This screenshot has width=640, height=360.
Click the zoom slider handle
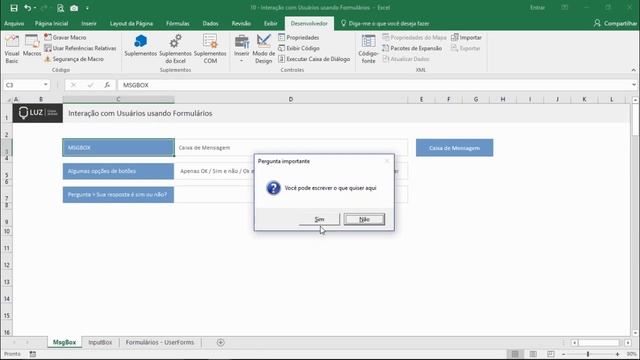(x=588, y=354)
